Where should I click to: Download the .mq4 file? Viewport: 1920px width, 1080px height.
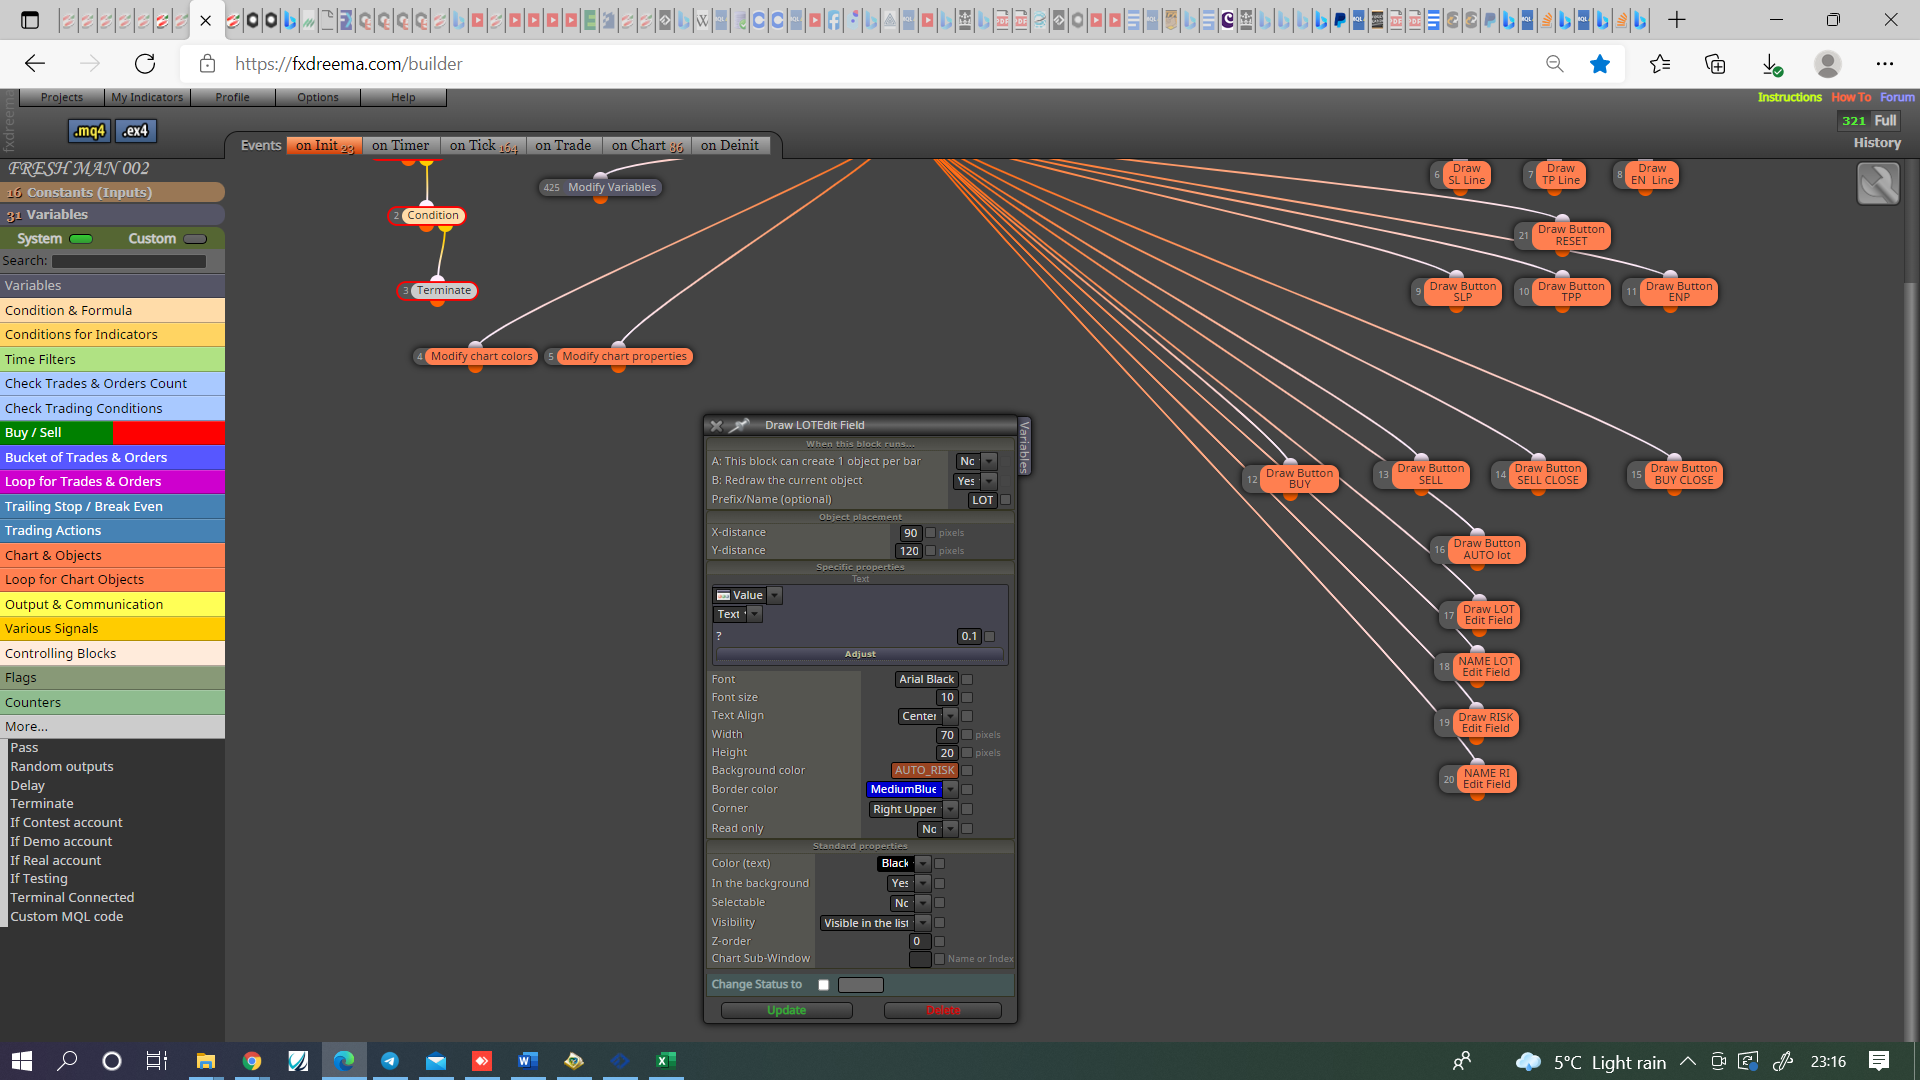[x=90, y=131]
